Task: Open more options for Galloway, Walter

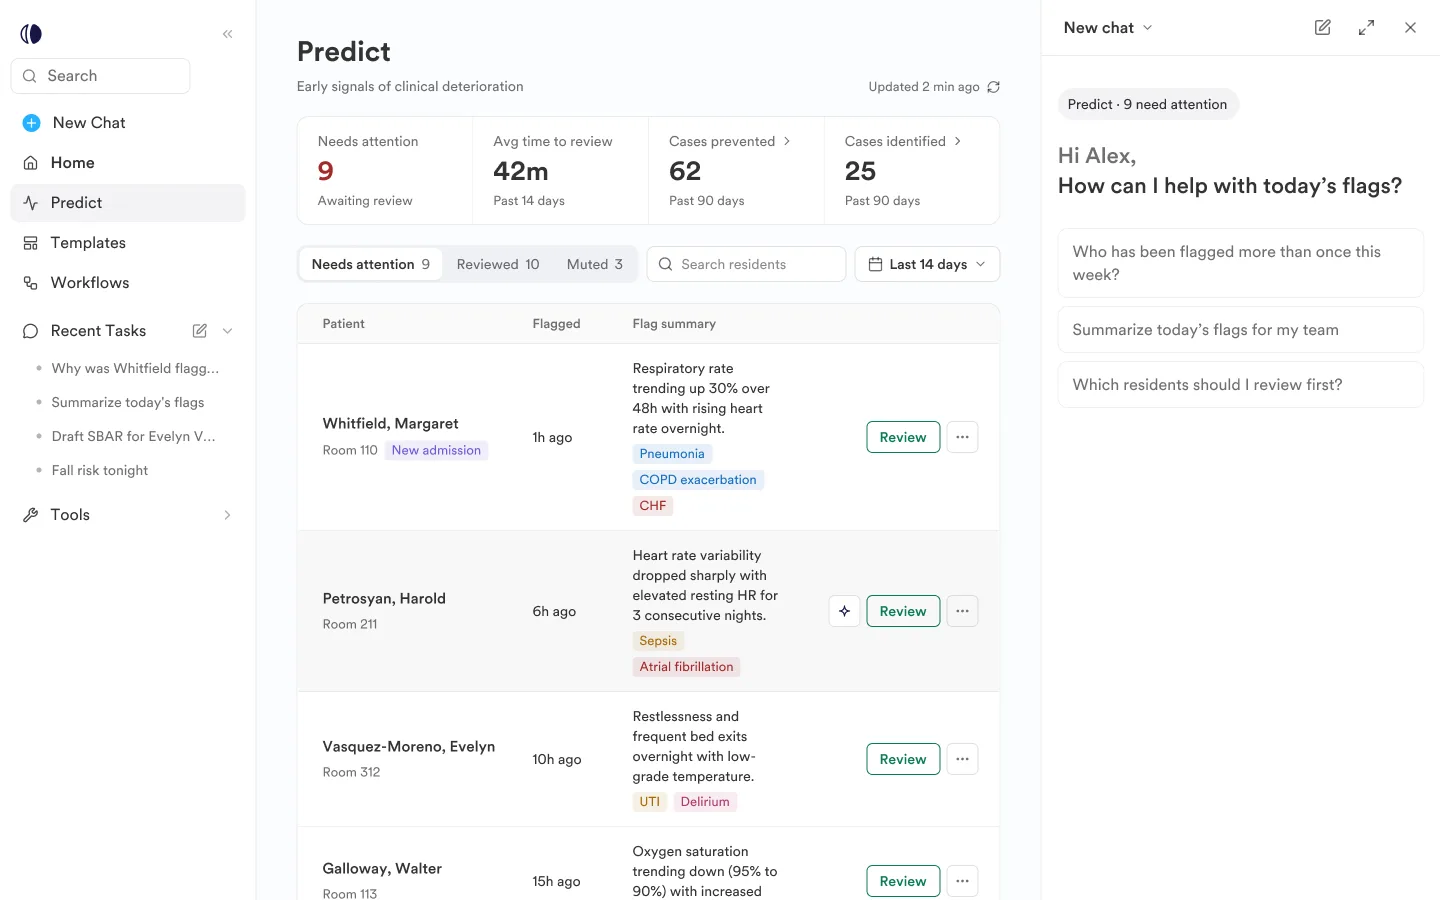Action: (962, 881)
